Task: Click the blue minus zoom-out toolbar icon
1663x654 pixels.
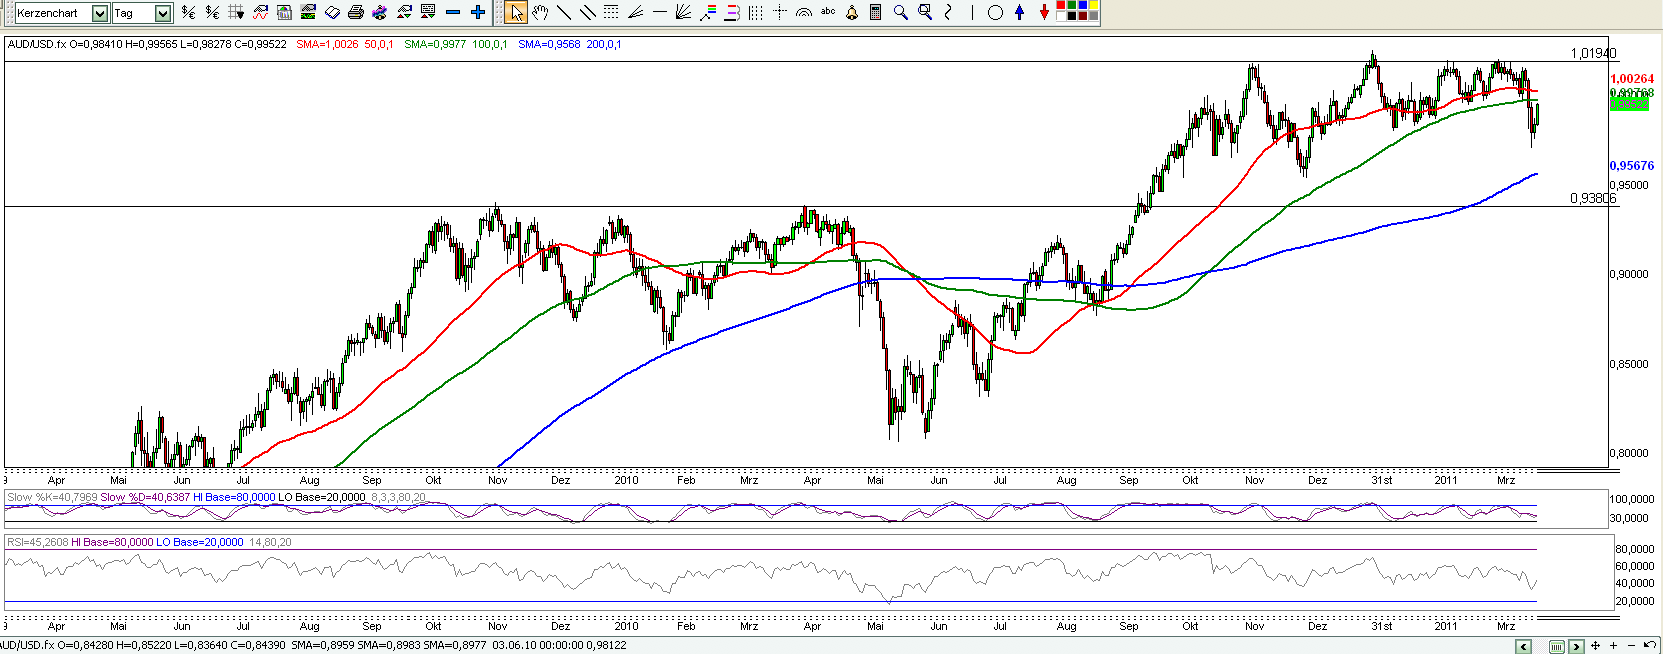Action: pyautogui.click(x=453, y=12)
